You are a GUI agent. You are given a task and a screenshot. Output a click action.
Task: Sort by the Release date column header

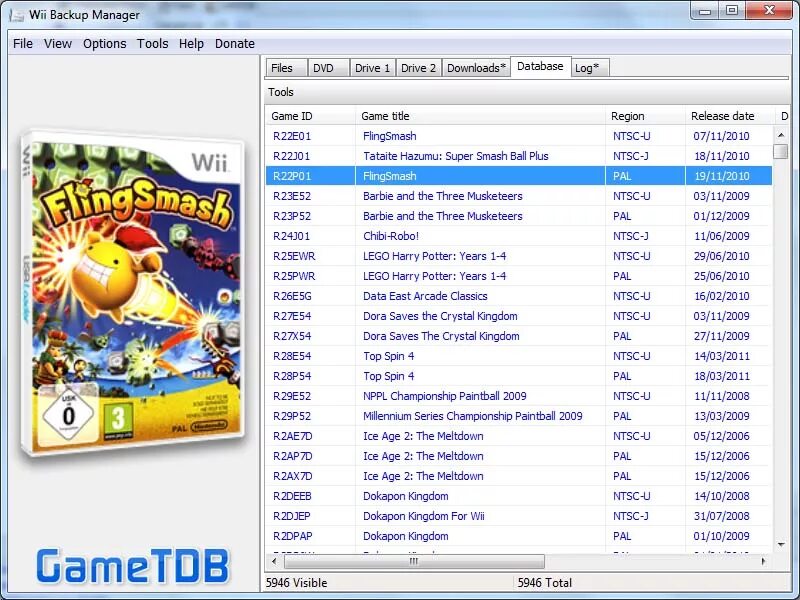[x=729, y=116]
